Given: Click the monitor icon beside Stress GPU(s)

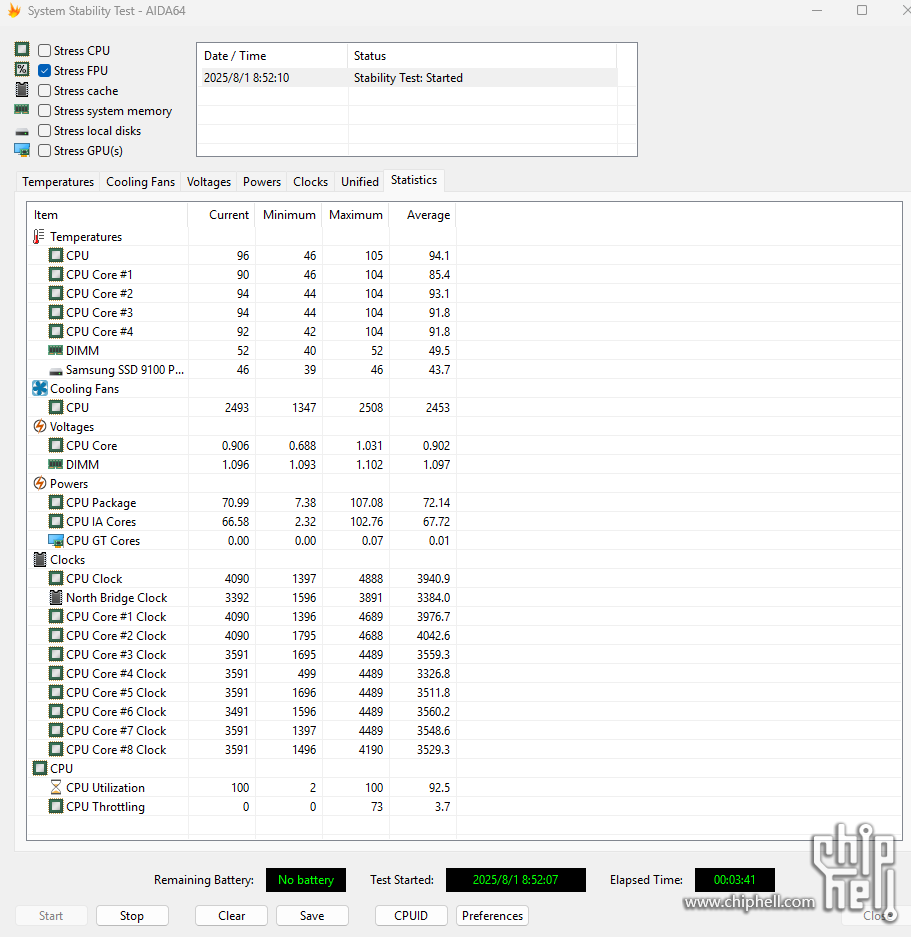Looking at the screenshot, I should click(x=22, y=150).
